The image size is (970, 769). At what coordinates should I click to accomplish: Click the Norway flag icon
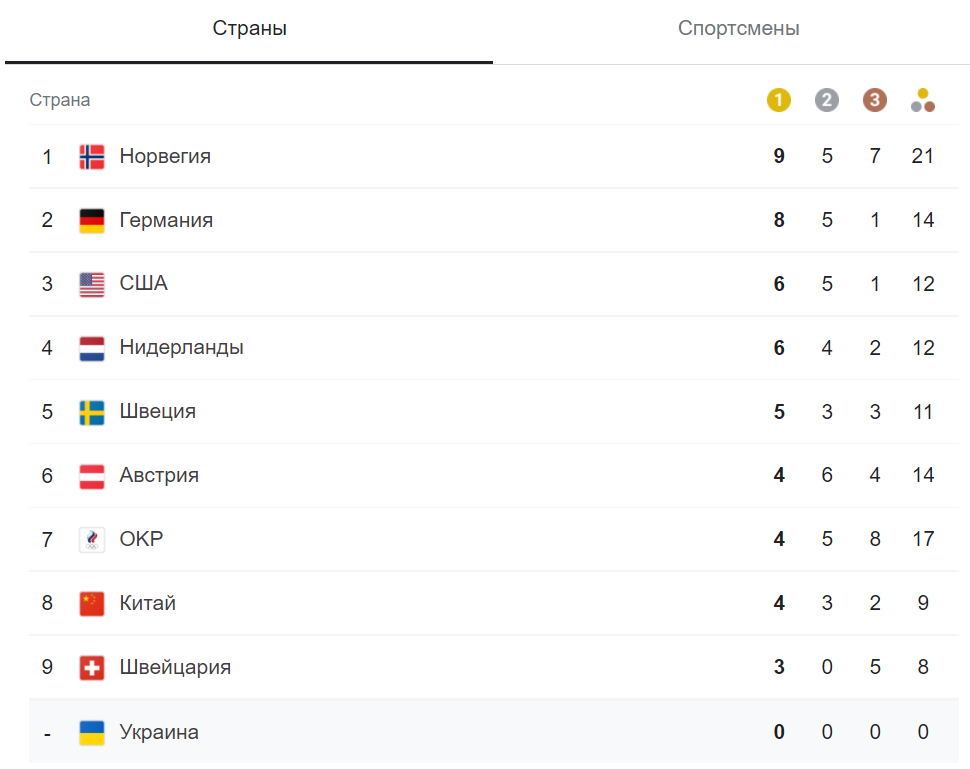(x=92, y=156)
